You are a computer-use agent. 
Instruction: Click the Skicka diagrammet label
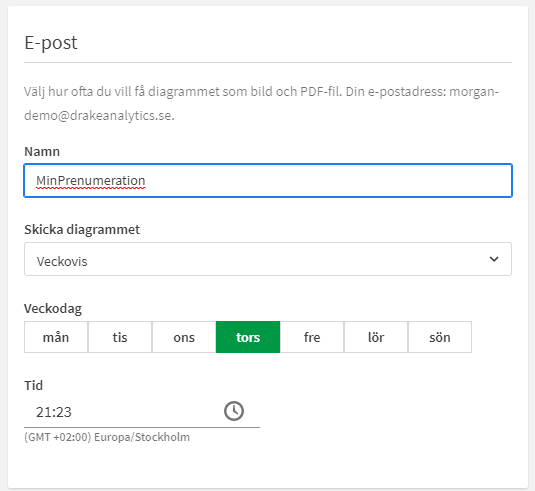[82, 229]
